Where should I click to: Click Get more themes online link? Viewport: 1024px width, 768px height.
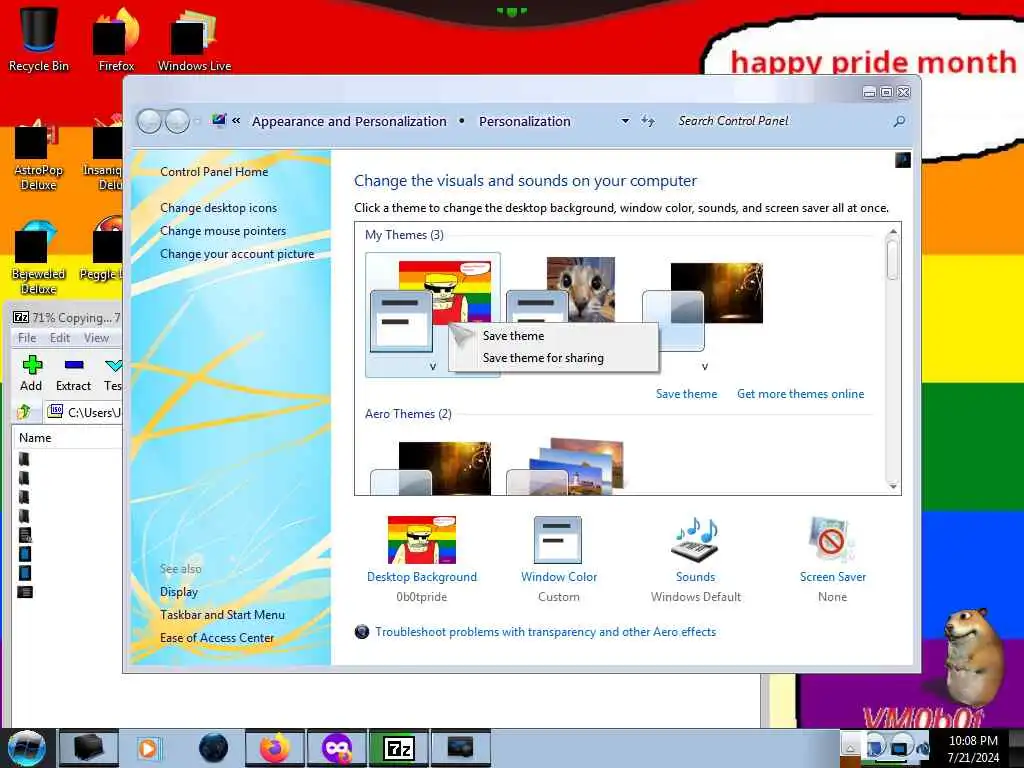[801, 394]
